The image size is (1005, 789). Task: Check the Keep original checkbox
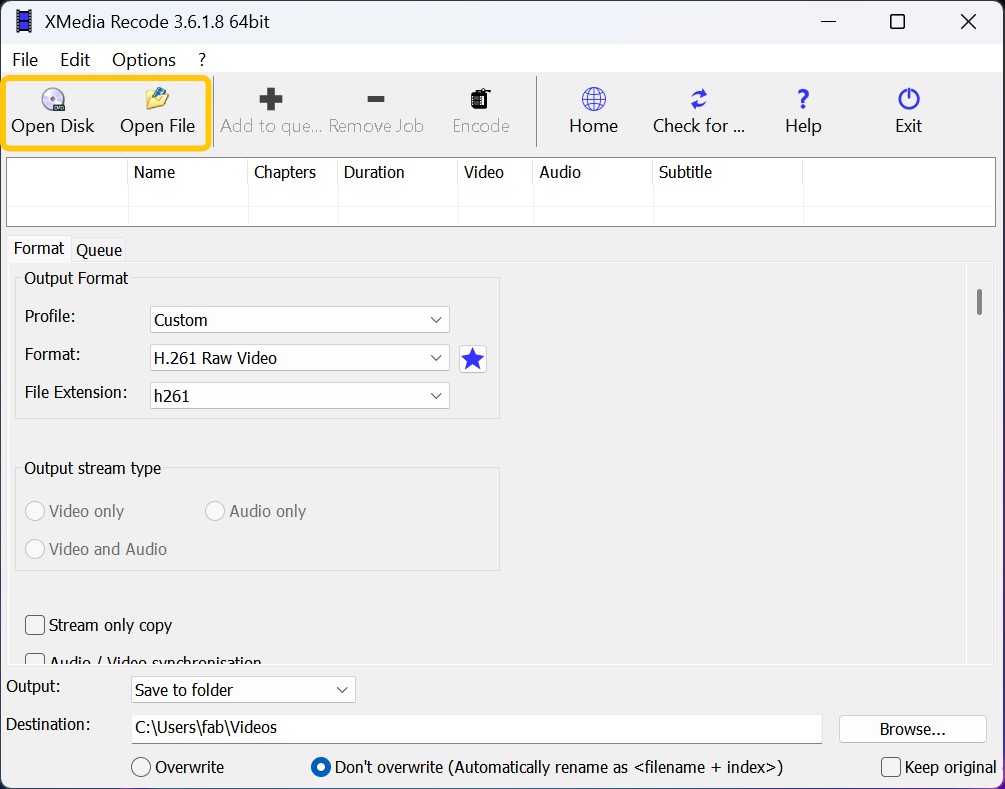(888, 766)
